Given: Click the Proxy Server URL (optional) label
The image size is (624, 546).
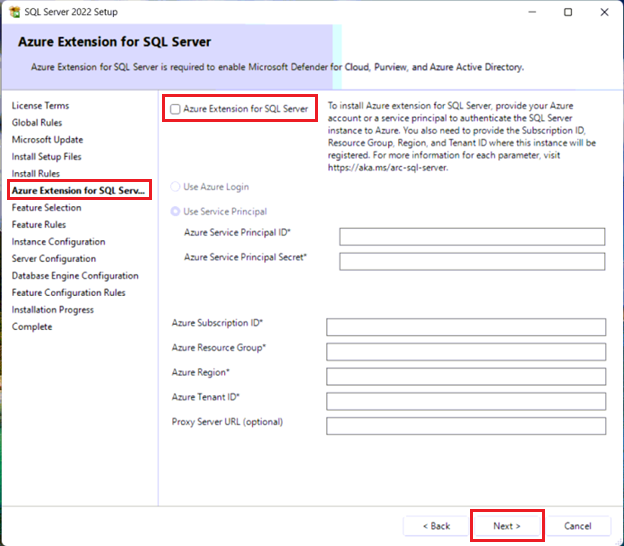Looking at the screenshot, I should [x=227, y=422].
